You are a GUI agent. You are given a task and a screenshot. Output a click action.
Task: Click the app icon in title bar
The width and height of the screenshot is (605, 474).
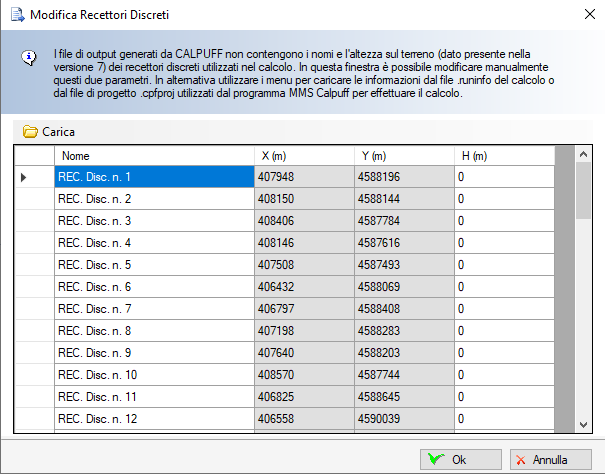pos(15,14)
